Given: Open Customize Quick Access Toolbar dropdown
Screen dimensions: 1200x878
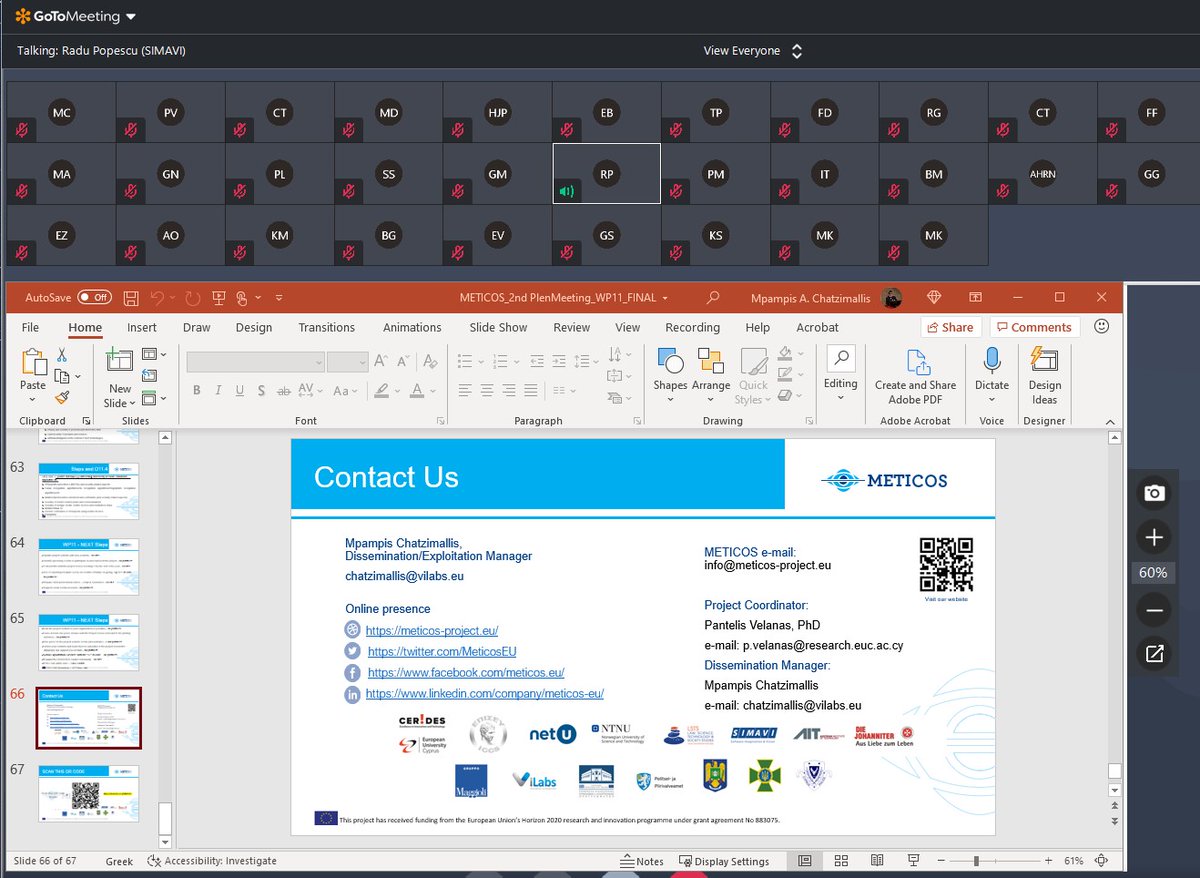Looking at the screenshot, I should click(279, 298).
